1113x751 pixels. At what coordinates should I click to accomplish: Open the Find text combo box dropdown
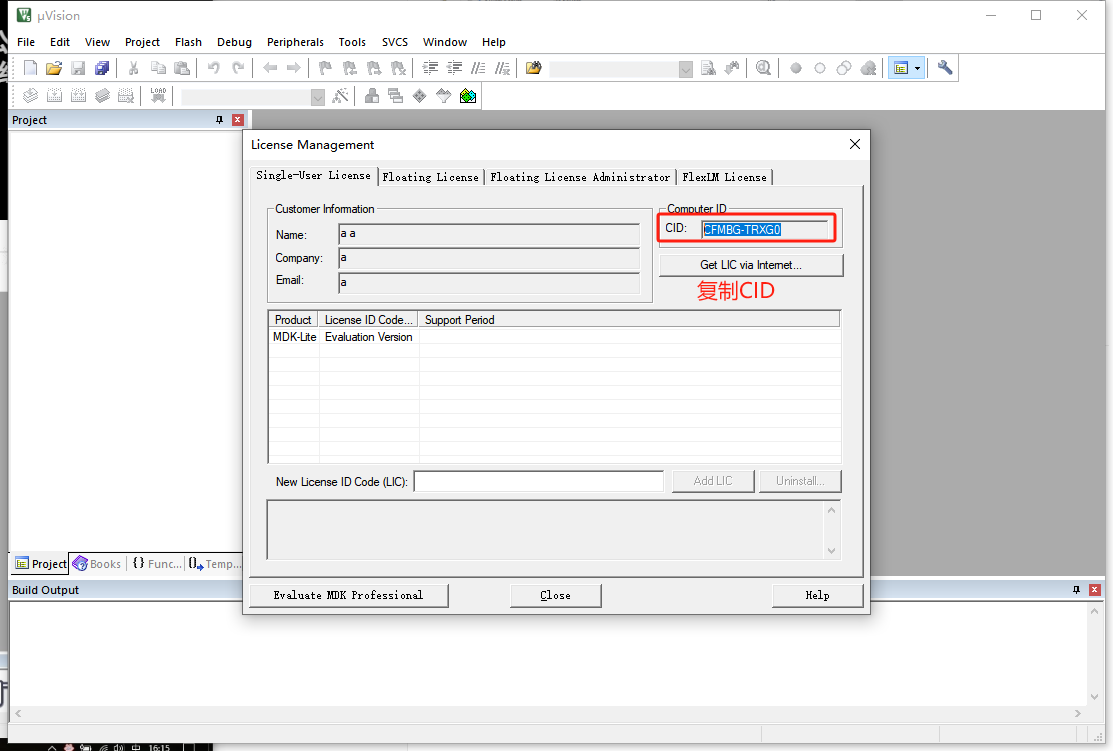pyautogui.click(x=686, y=69)
